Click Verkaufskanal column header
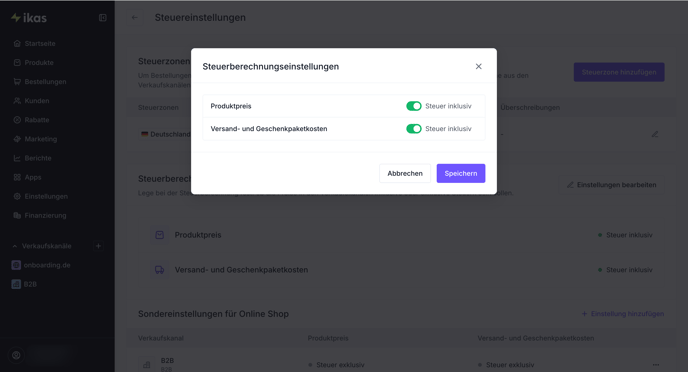The height and width of the screenshot is (372, 688). tap(161, 338)
